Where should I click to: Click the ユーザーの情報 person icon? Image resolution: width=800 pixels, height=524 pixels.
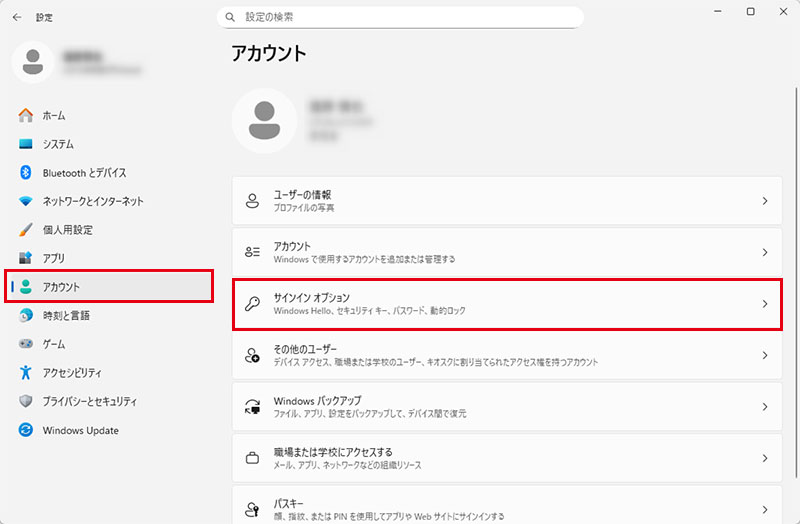tap(253, 201)
